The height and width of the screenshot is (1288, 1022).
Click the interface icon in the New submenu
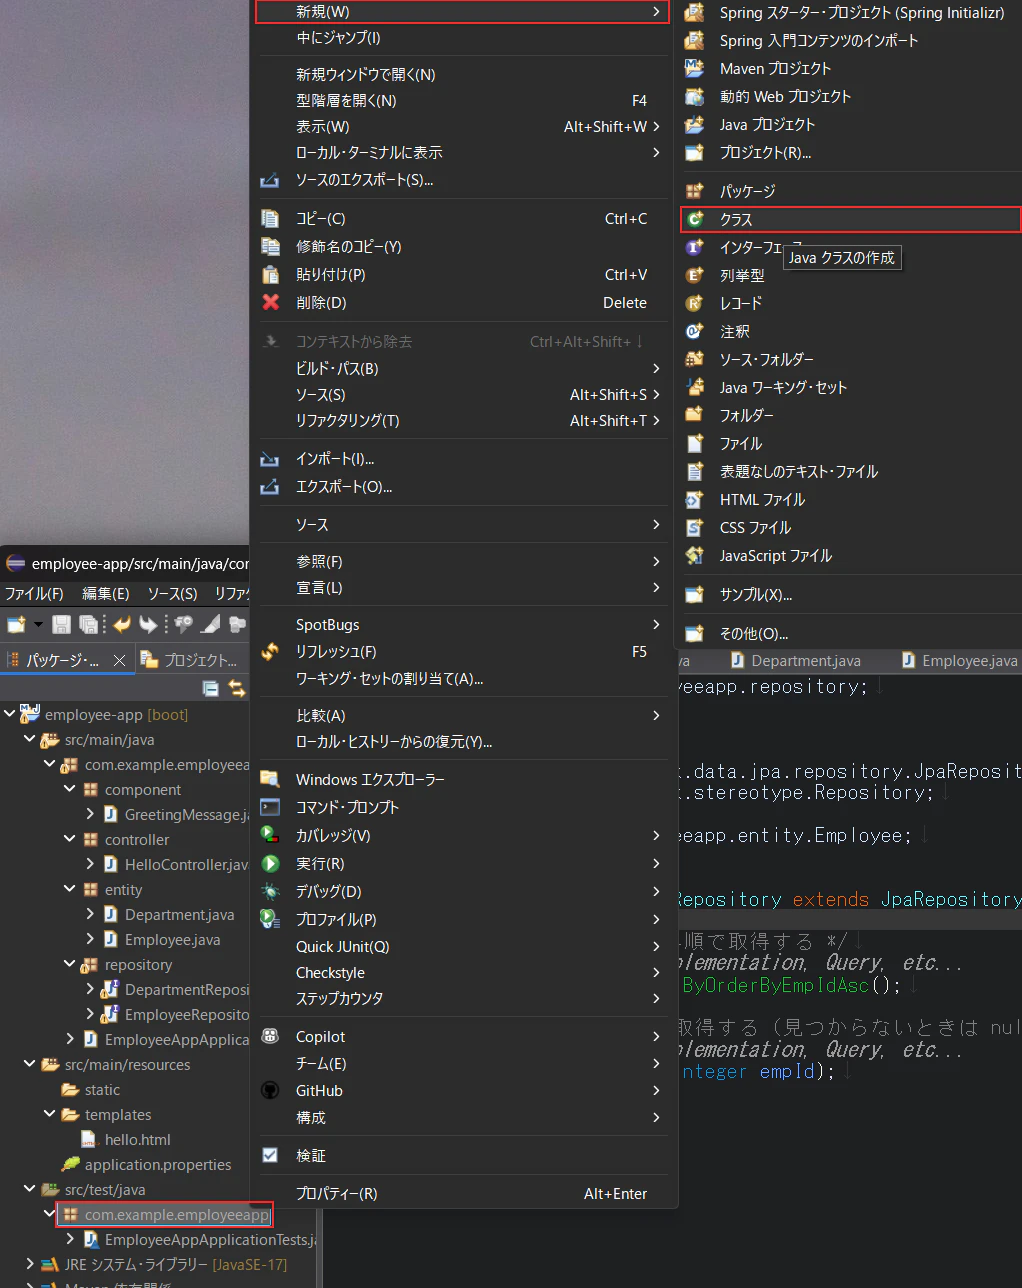pos(695,247)
